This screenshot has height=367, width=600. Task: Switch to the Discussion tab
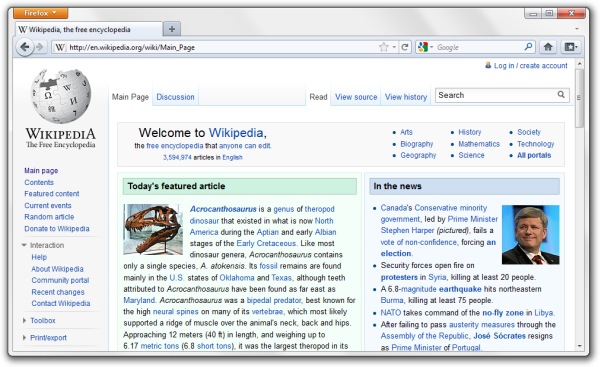[175, 97]
